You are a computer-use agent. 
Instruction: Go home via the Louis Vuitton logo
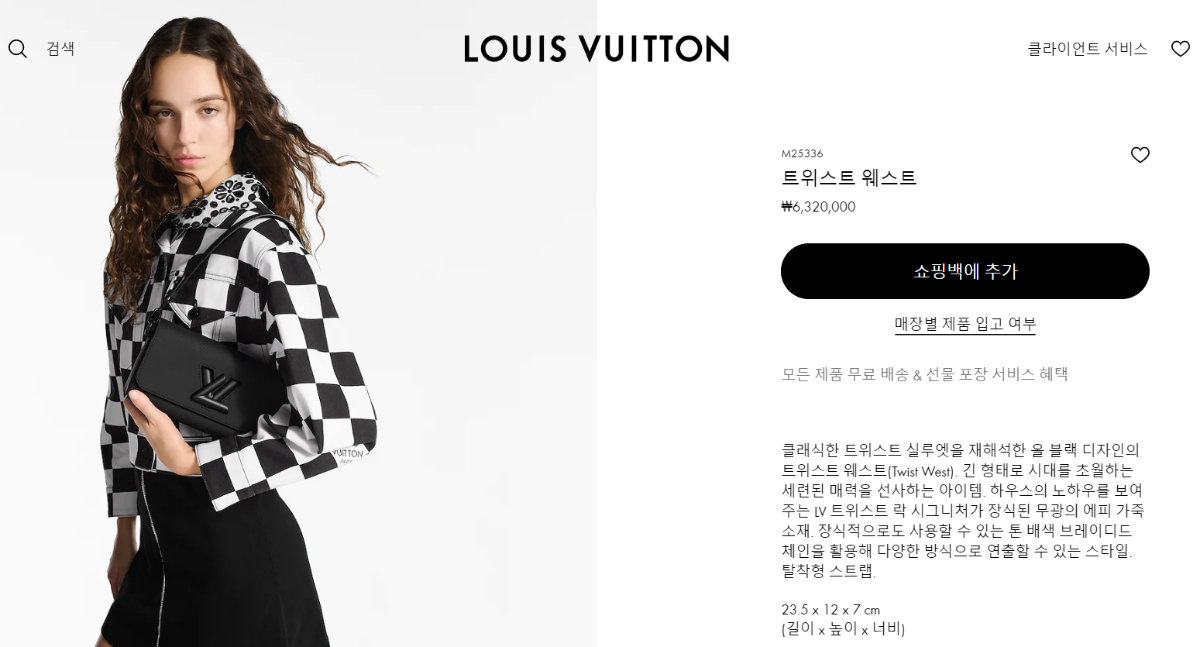(x=596, y=48)
